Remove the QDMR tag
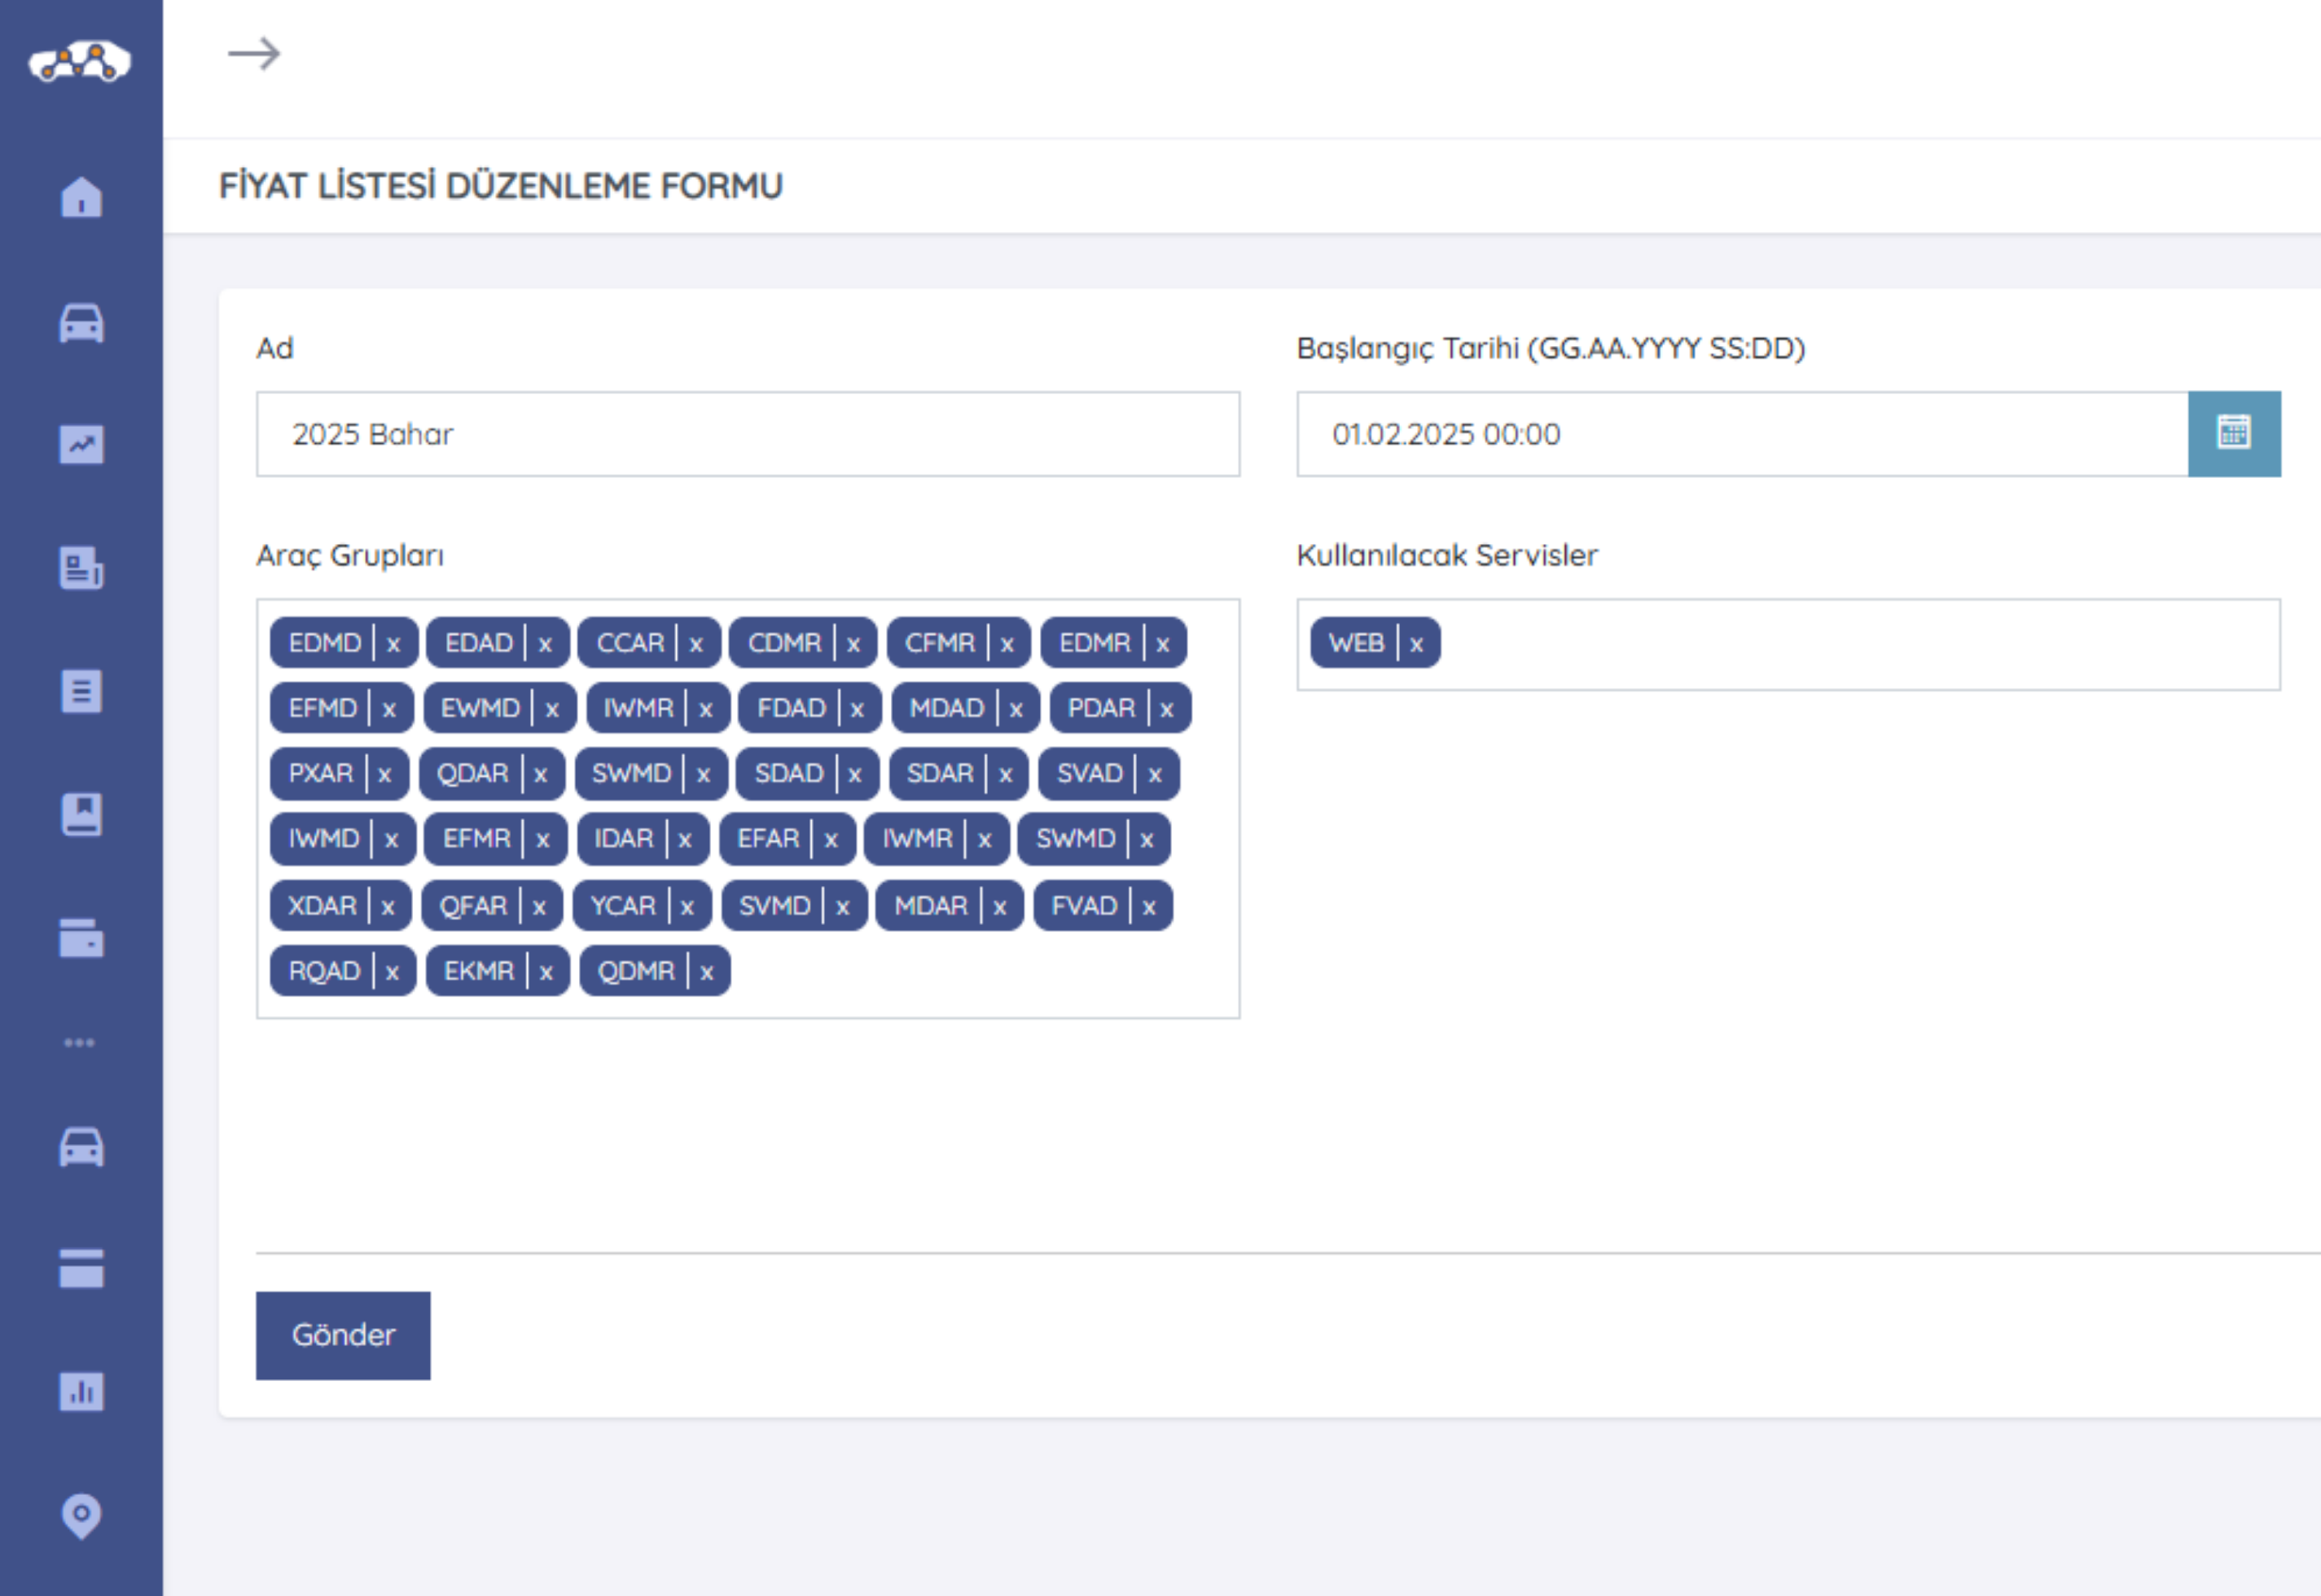 707,972
